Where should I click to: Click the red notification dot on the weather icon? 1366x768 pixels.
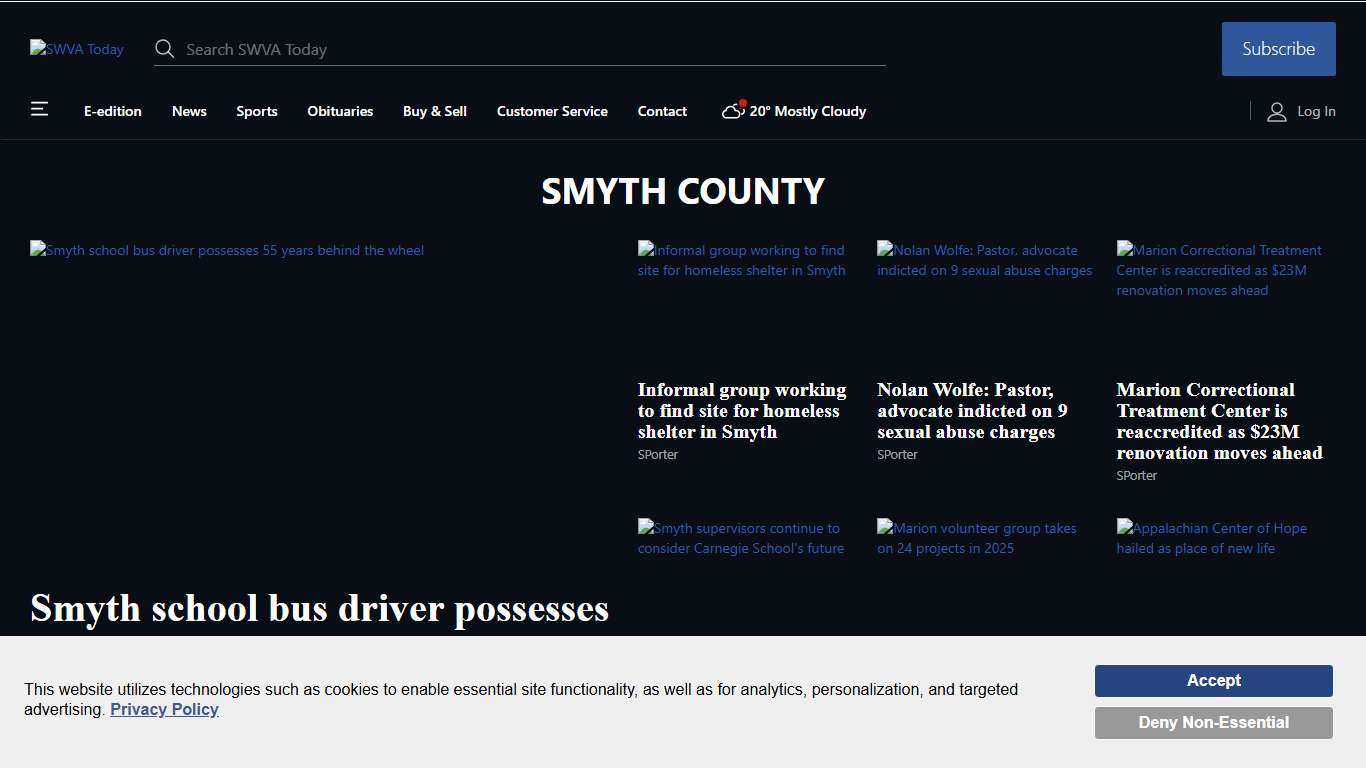point(742,102)
